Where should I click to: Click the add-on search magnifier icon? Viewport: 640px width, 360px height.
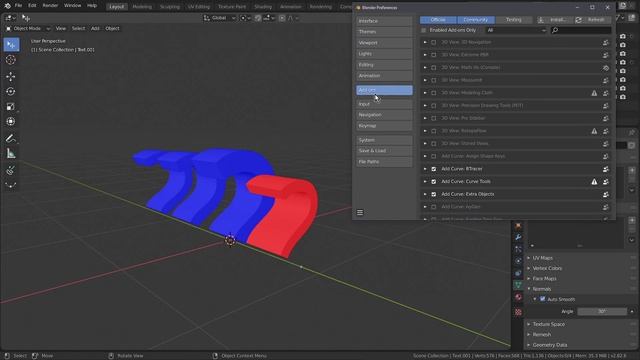(555, 30)
